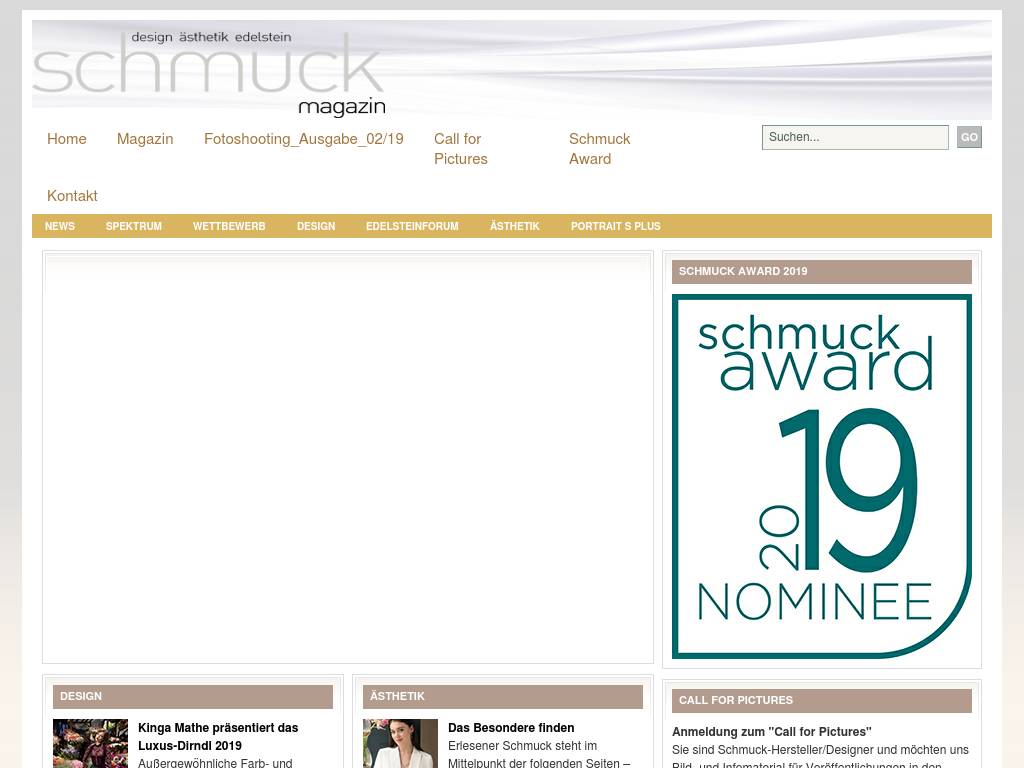Open the Home menu item
Image resolution: width=1024 pixels, height=768 pixels.
click(x=67, y=139)
